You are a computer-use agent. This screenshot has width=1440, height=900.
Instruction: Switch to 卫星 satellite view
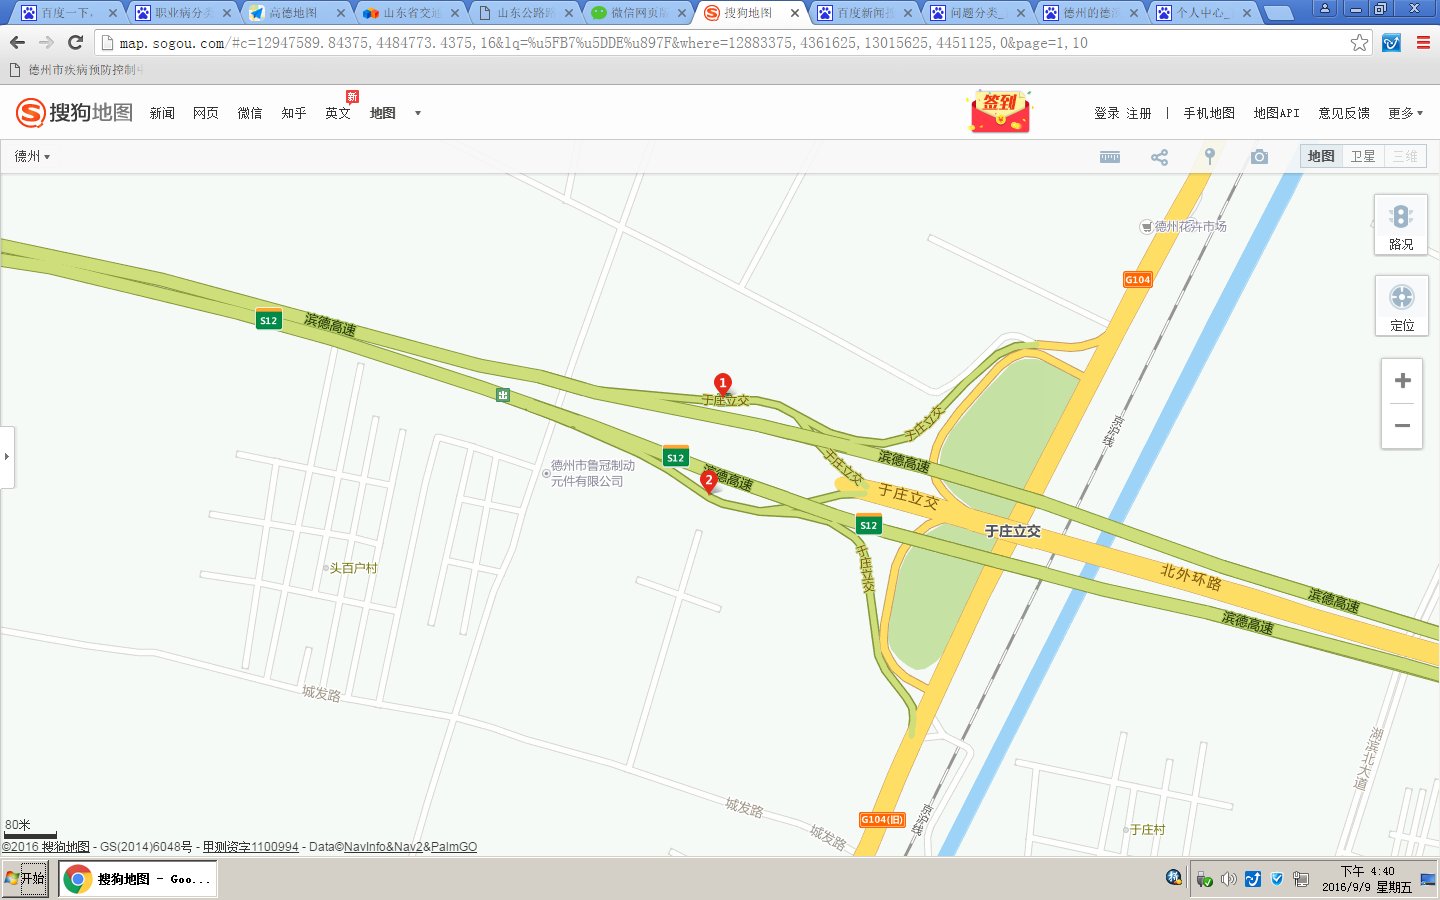[x=1362, y=156]
